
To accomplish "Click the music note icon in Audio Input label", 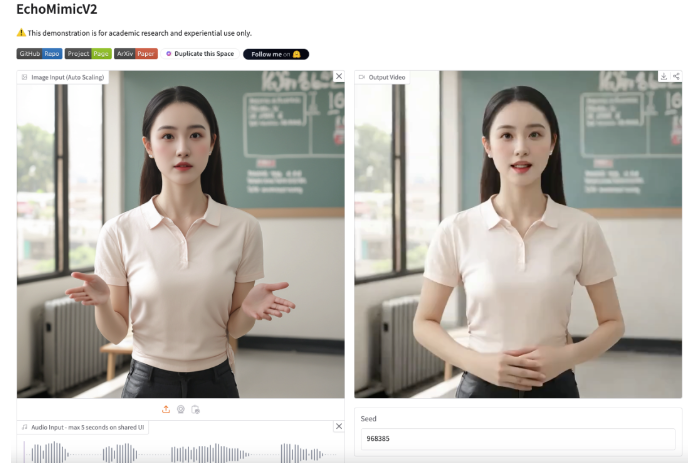I will click(24, 427).
